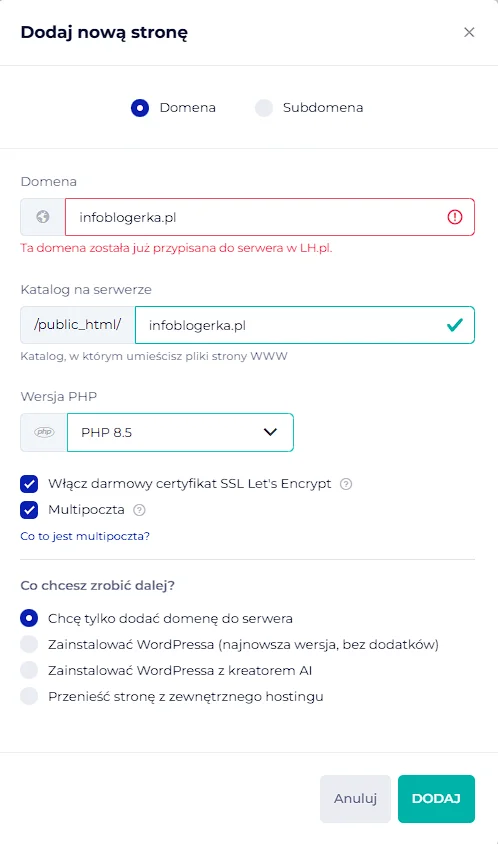
Task: Open help icon next to Multipoczta
Action: (139, 510)
